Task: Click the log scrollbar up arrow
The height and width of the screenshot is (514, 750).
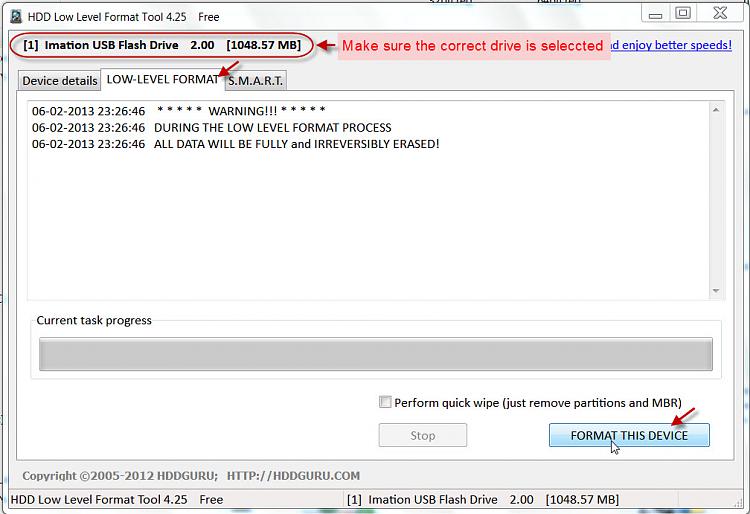Action: click(x=716, y=110)
